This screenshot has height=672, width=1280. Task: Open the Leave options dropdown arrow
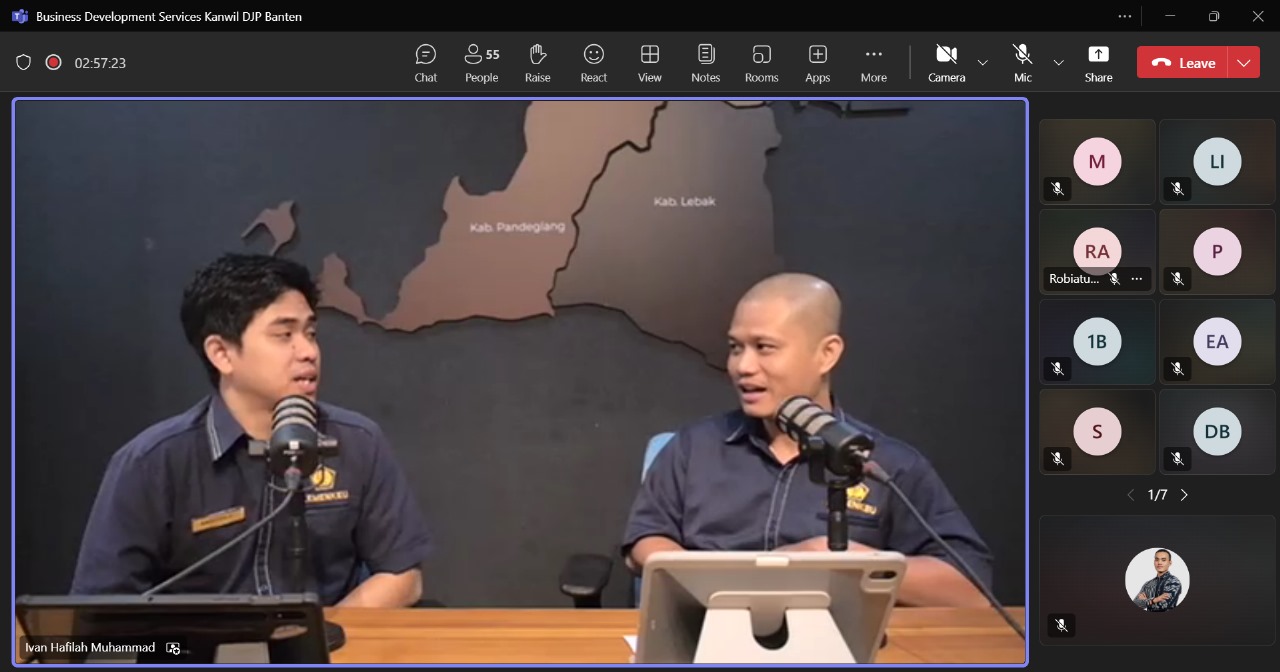[1243, 62]
